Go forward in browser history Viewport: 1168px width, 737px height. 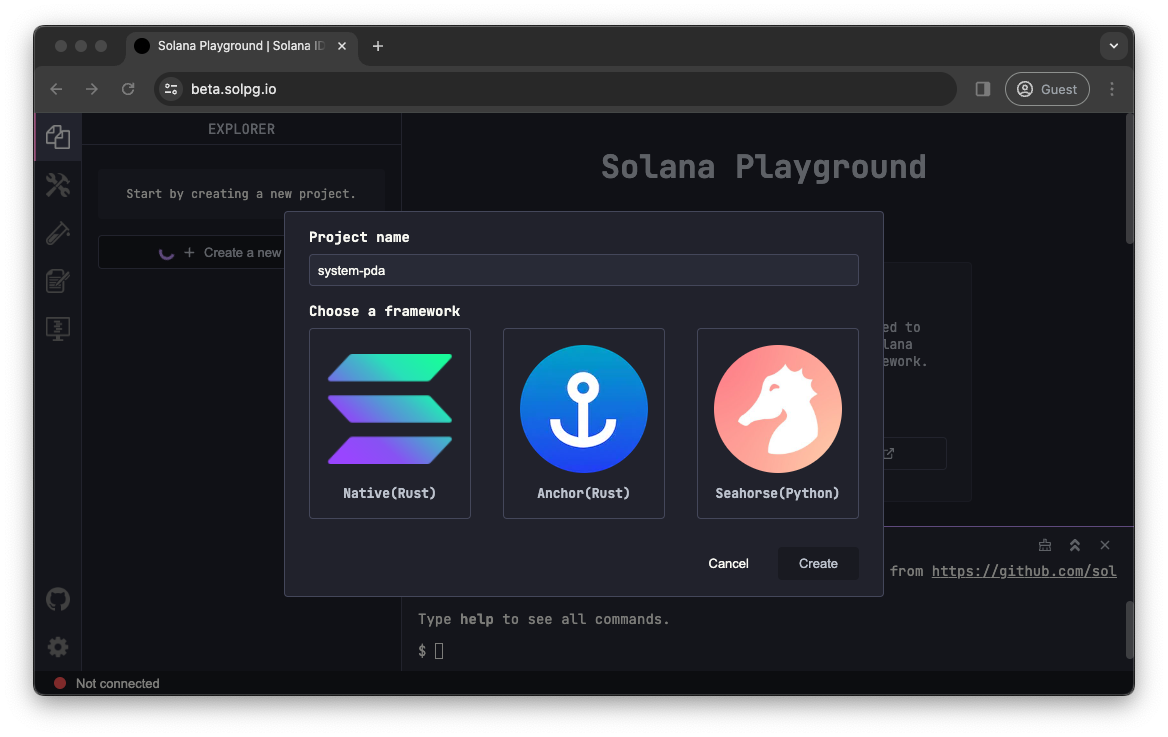(92, 89)
